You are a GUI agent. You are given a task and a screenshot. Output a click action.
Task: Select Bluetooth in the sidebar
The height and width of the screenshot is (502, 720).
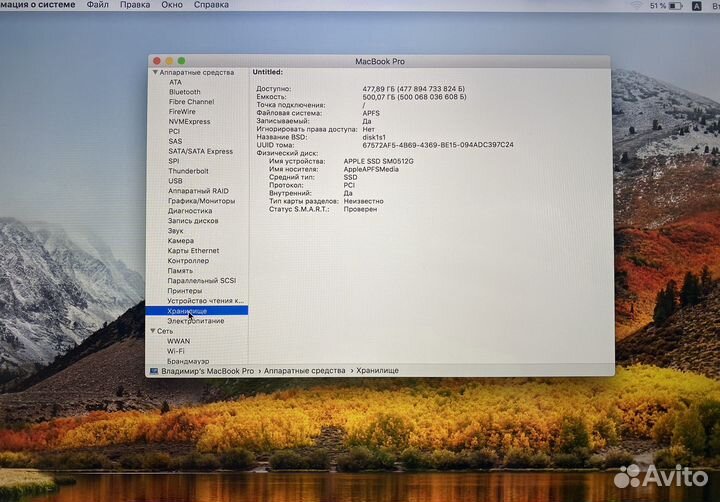click(x=185, y=92)
